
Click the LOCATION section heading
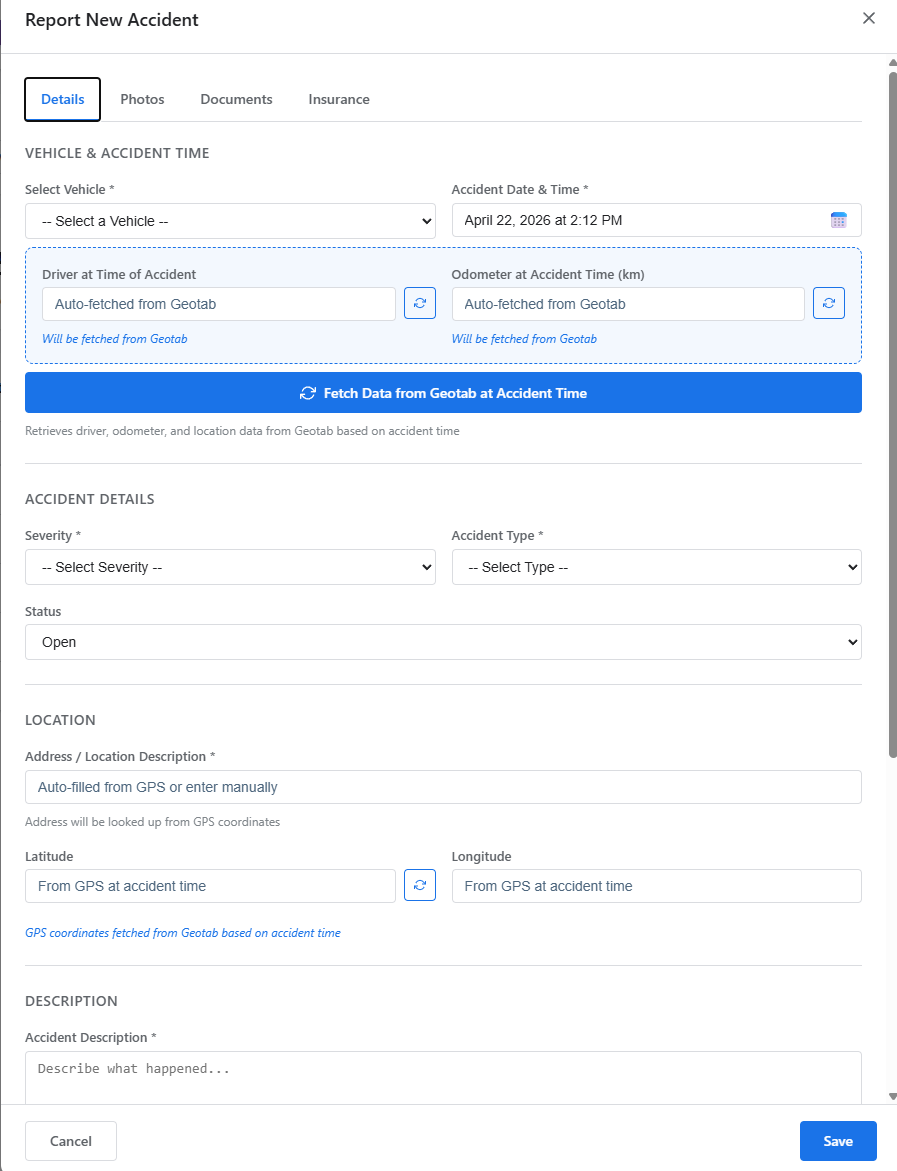click(x=60, y=720)
